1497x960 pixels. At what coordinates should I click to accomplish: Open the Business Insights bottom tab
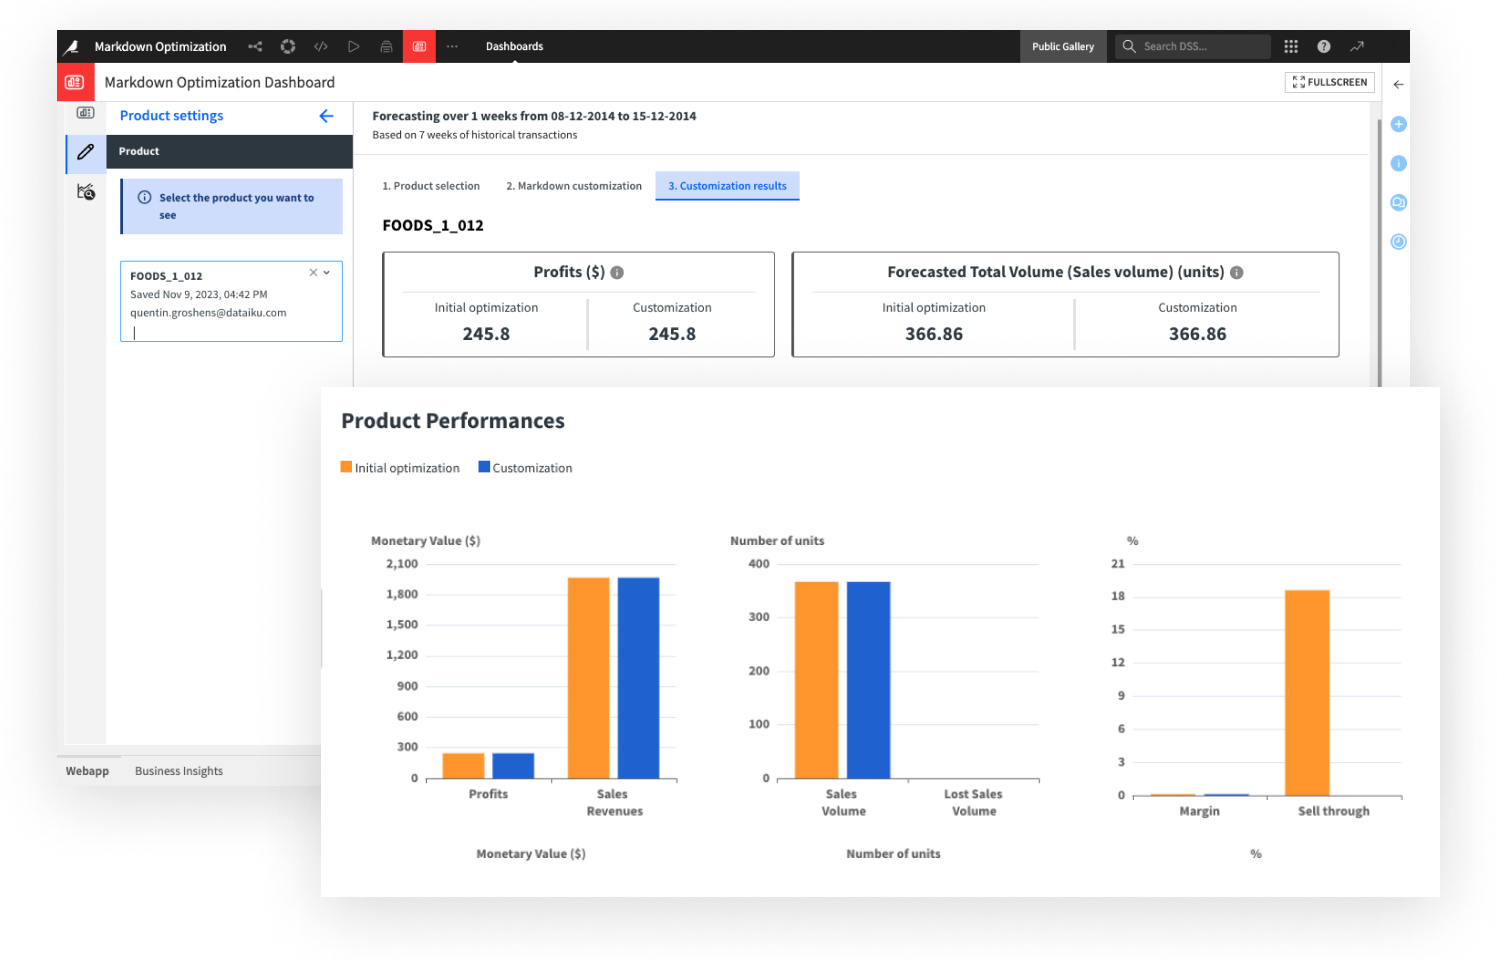click(179, 771)
